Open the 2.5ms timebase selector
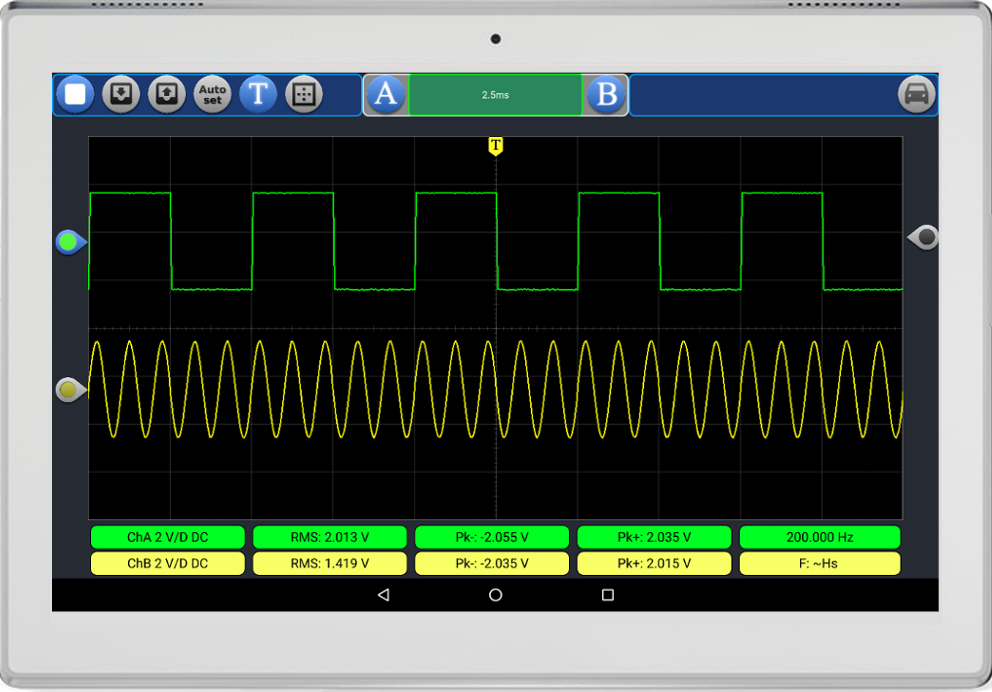The width and height of the screenshot is (992, 692). (495, 95)
